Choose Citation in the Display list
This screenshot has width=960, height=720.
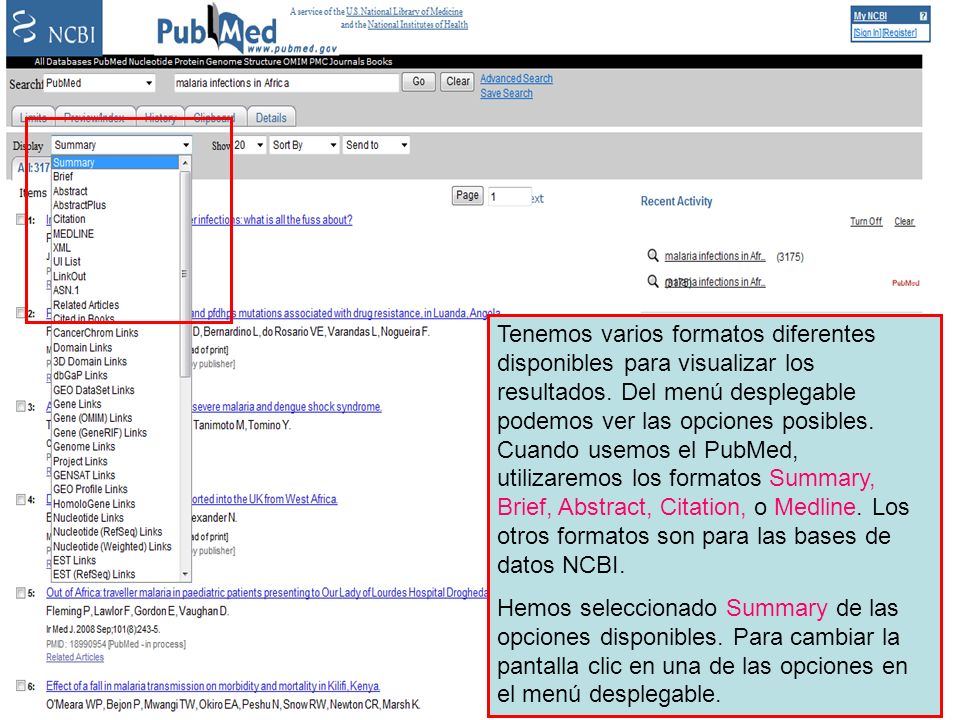coord(115,219)
